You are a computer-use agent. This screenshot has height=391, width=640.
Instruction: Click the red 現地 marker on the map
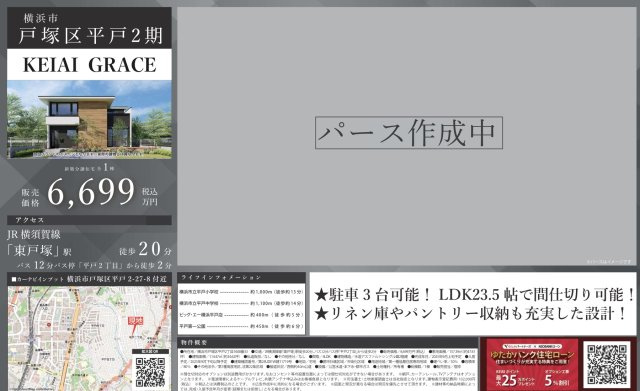tap(136, 320)
